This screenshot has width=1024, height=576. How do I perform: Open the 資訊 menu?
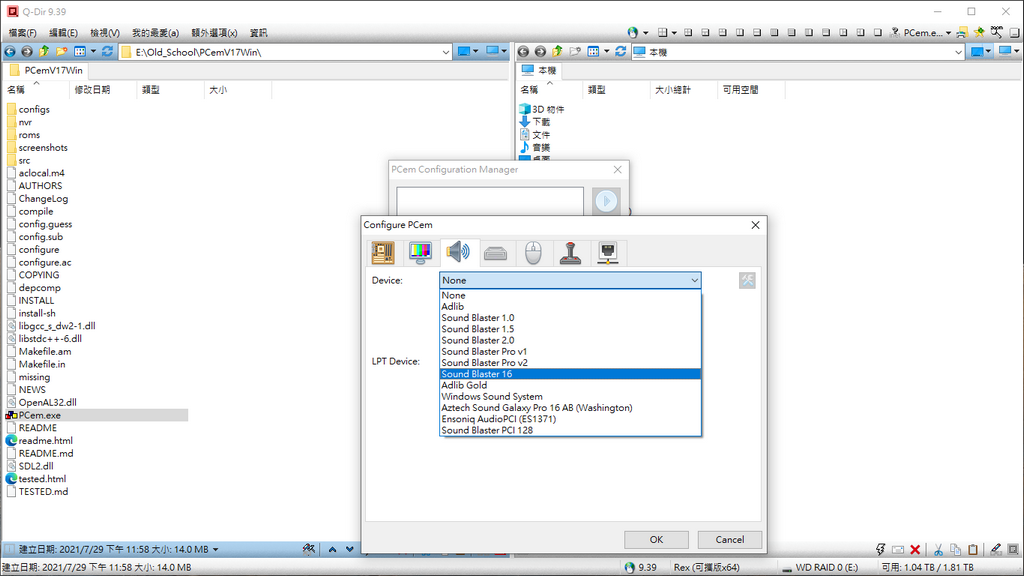click(x=259, y=33)
